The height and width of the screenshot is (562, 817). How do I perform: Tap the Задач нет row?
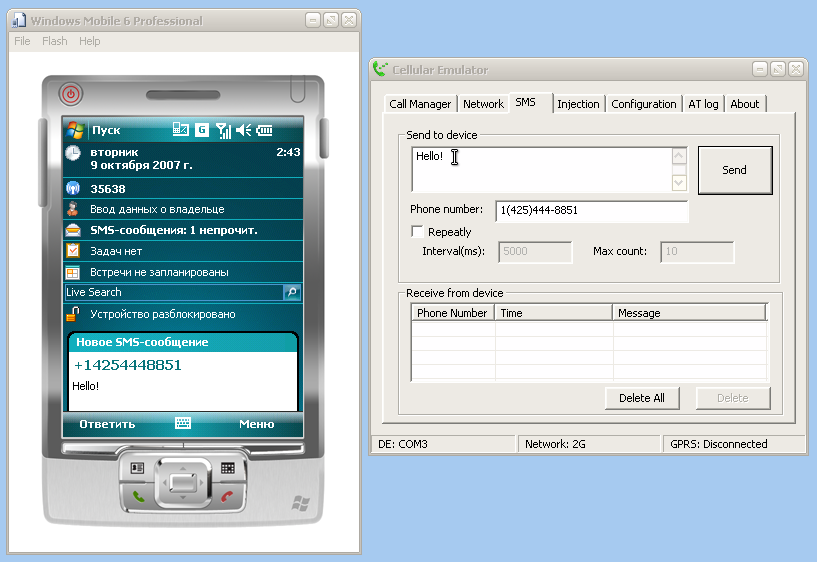click(183, 251)
